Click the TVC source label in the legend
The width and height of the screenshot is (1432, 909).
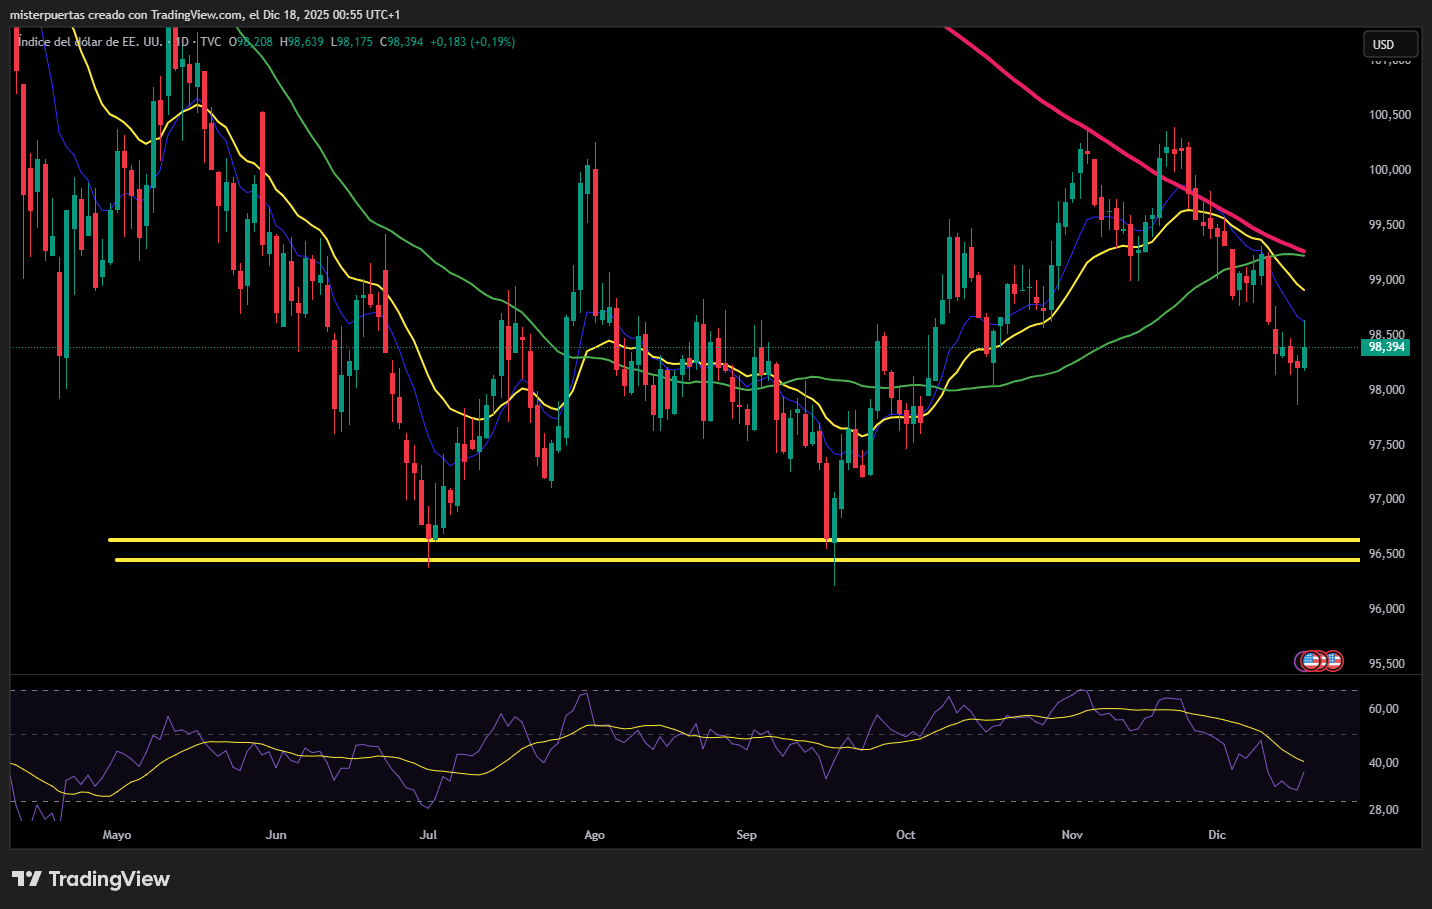[211, 42]
